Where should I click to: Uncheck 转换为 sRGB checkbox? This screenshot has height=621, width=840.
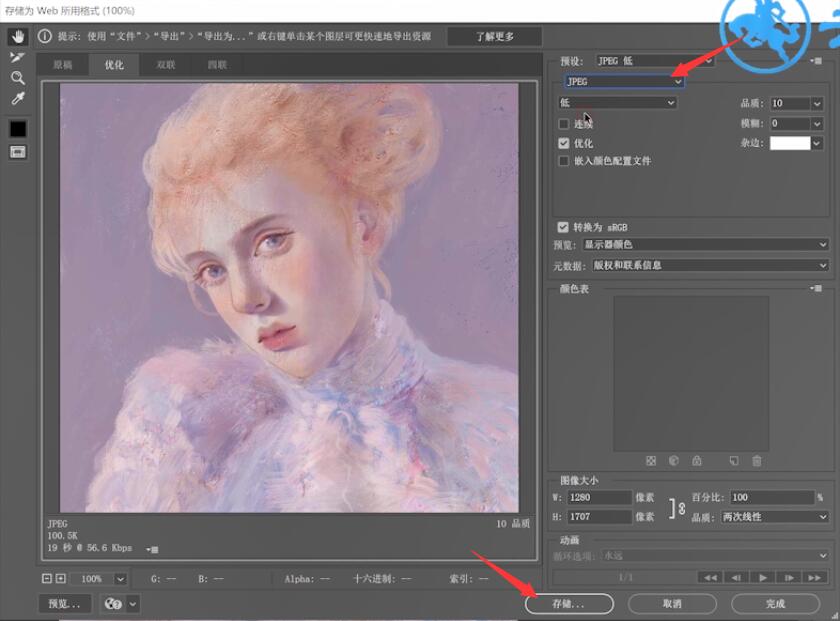(562, 227)
